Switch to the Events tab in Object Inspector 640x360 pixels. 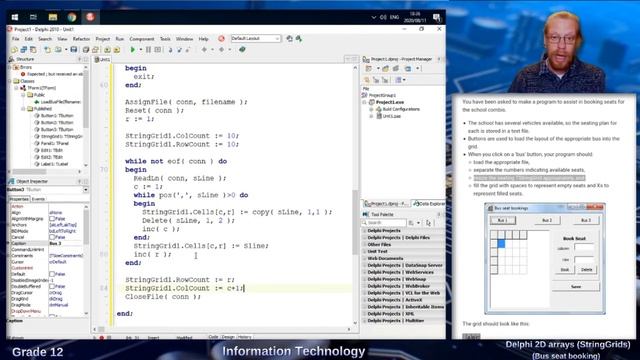(x=38, y=199)
